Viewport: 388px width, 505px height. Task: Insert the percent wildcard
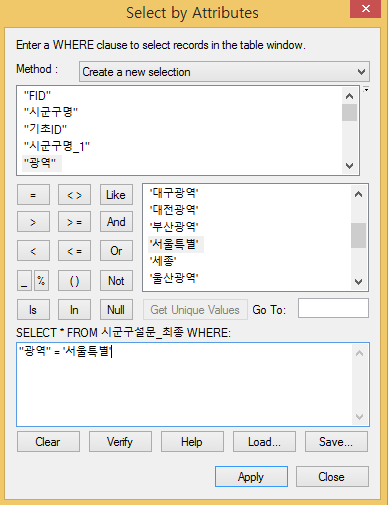[x=41, y=281]
